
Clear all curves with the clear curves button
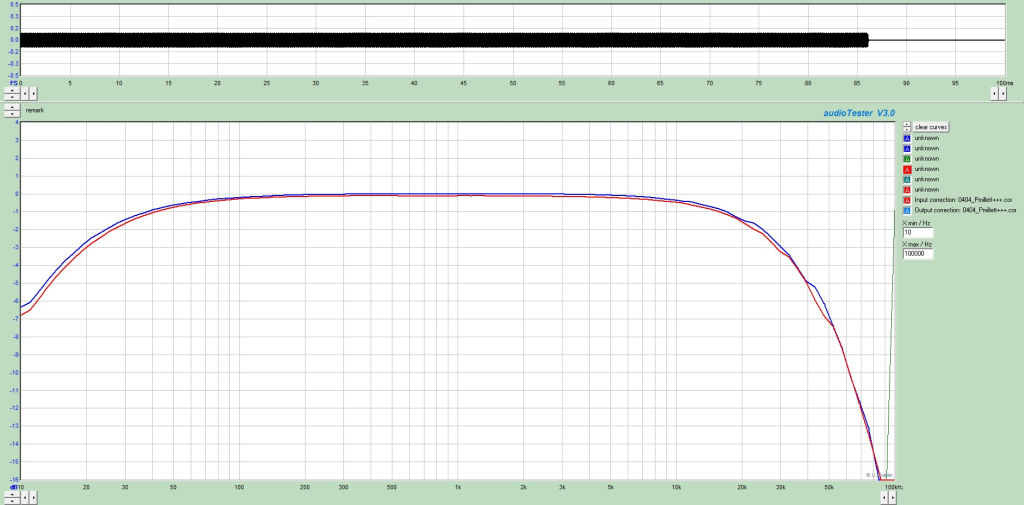click(x=931, y=126)
